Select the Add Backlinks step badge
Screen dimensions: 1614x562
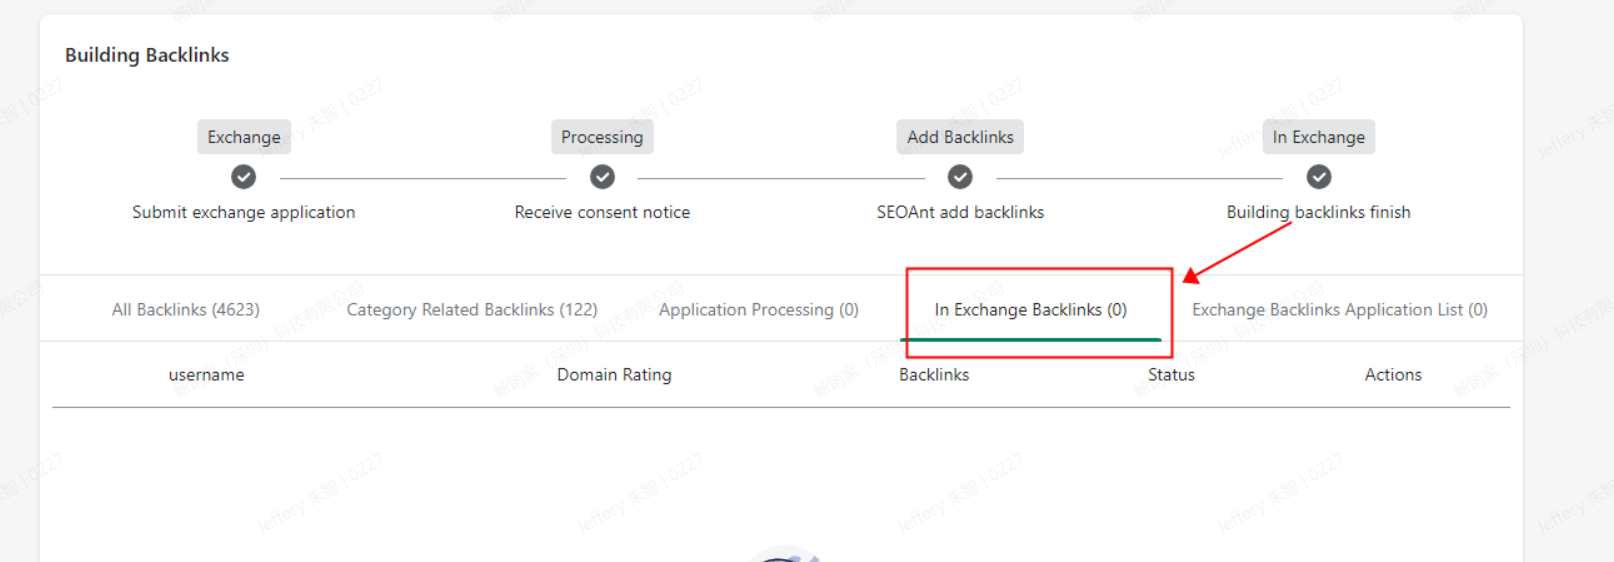point(960,137)
